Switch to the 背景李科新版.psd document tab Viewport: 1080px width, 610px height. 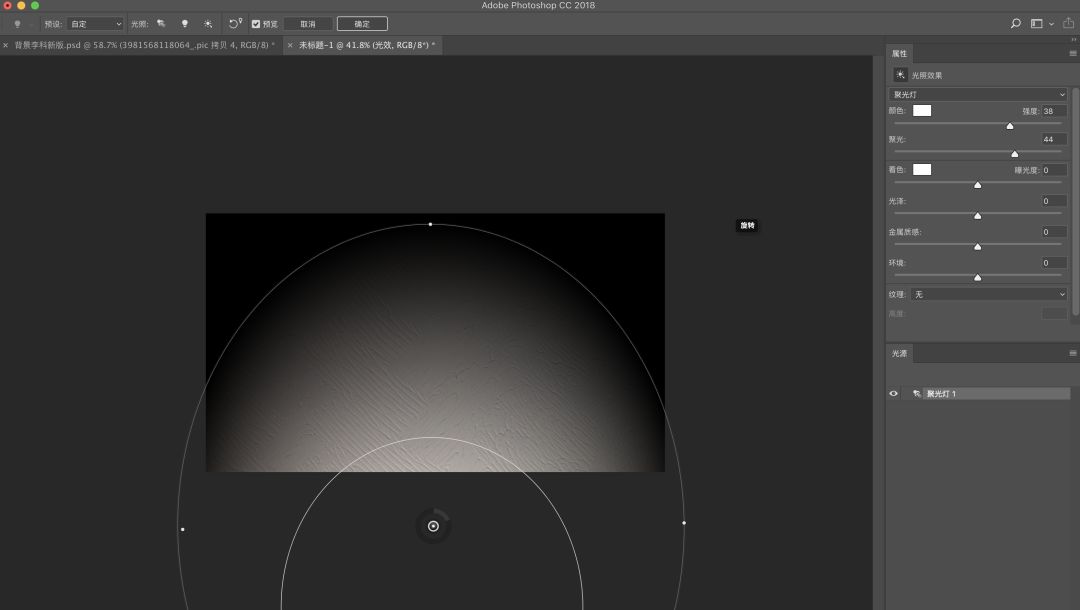coord(144,45)
